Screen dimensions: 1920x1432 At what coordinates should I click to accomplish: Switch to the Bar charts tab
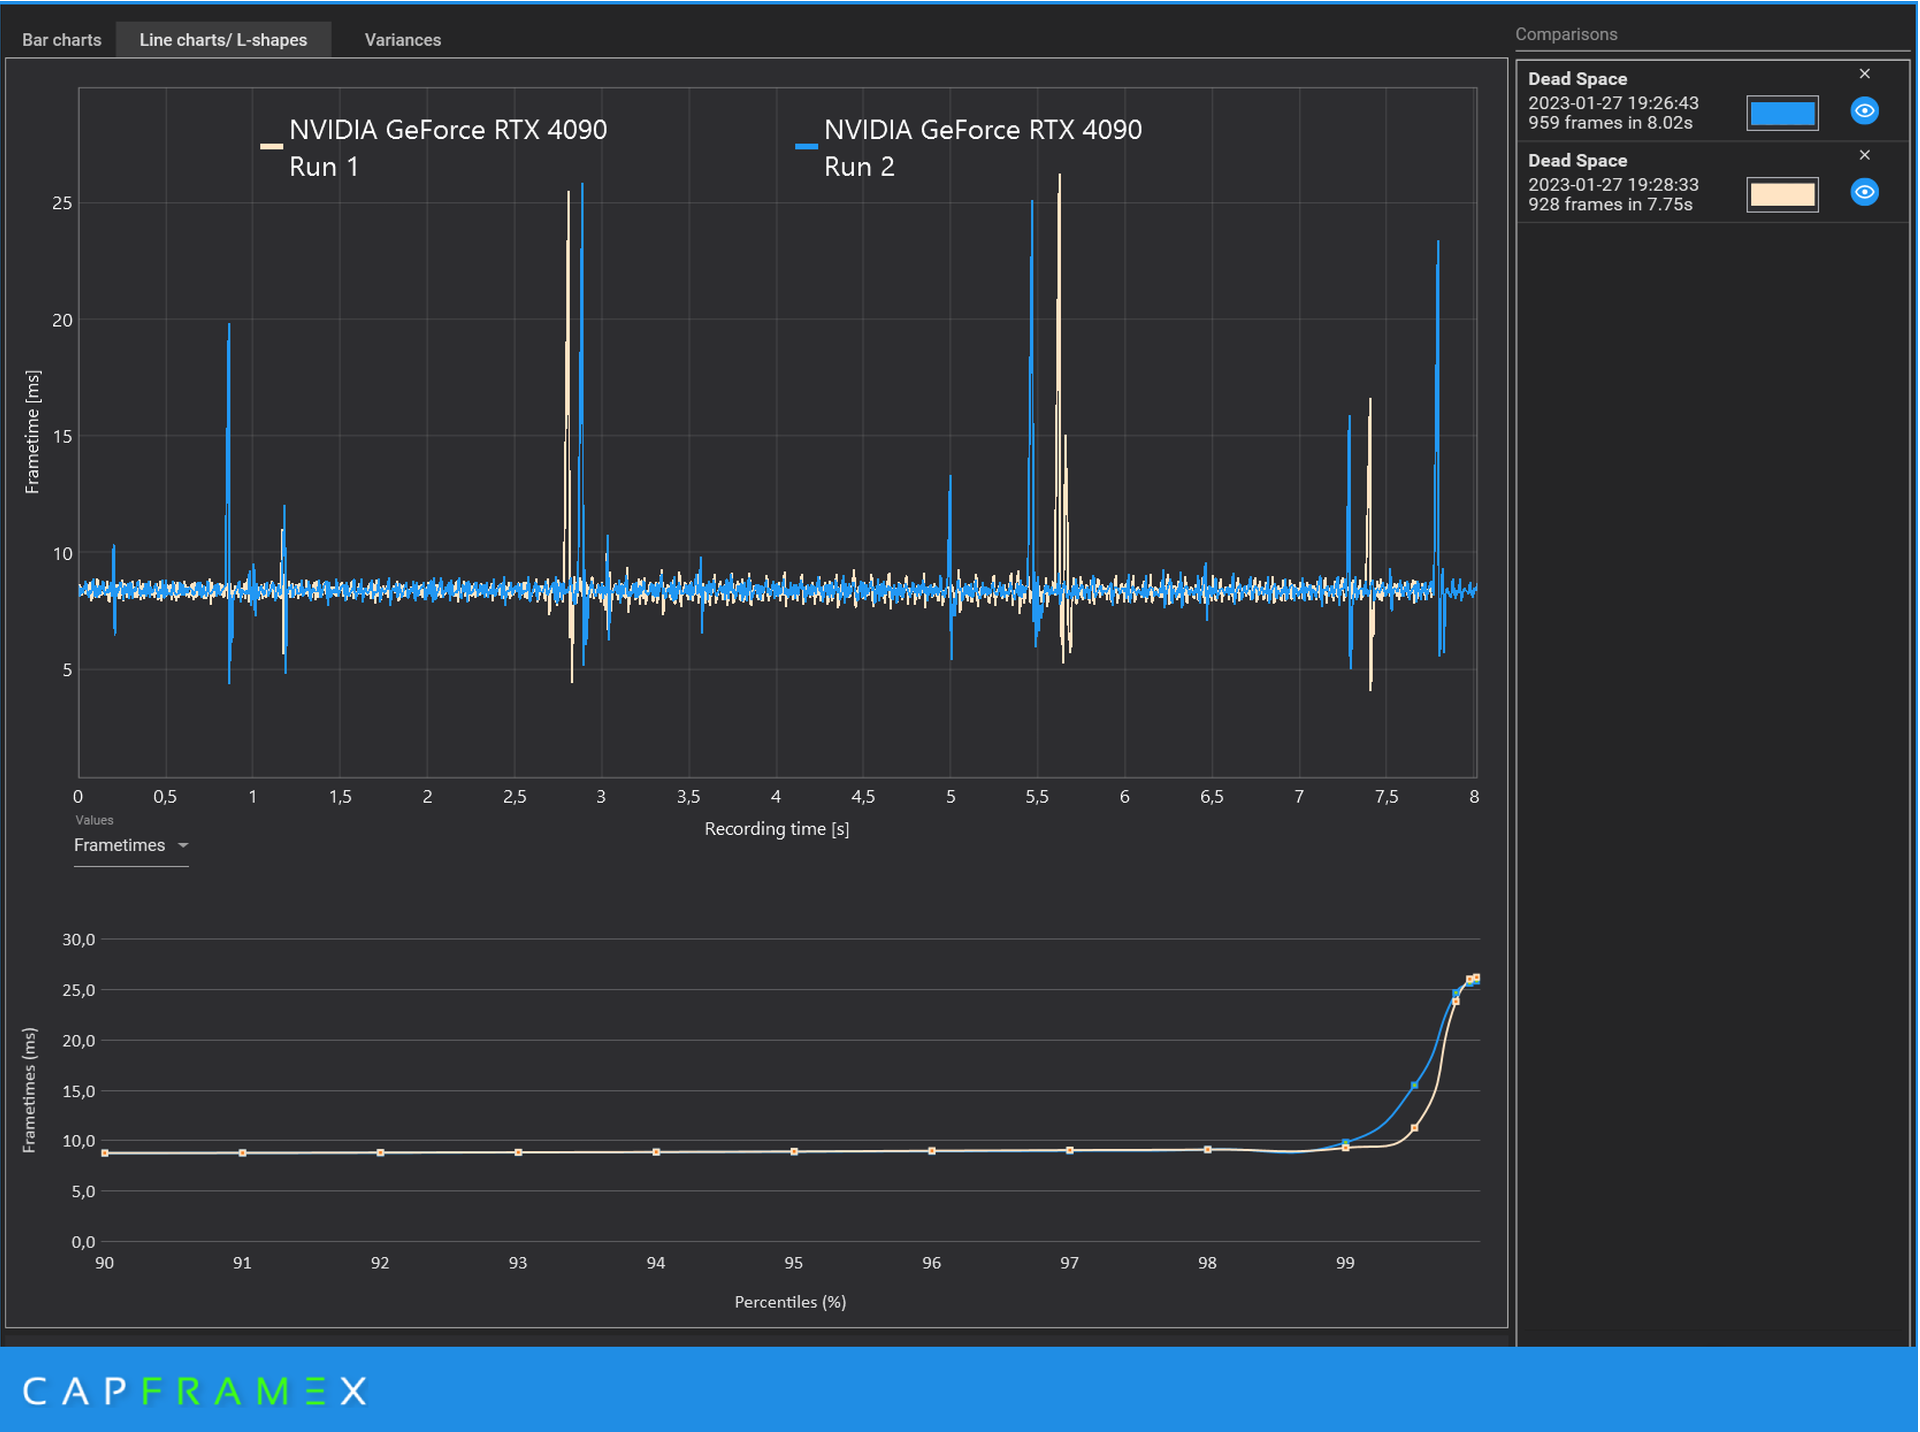(x=62, y=40)
